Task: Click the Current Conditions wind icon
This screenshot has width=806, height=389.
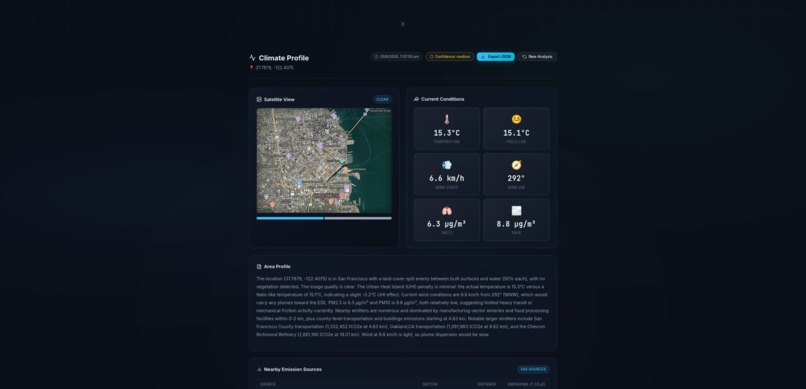Action: click(x=416, y=99)
